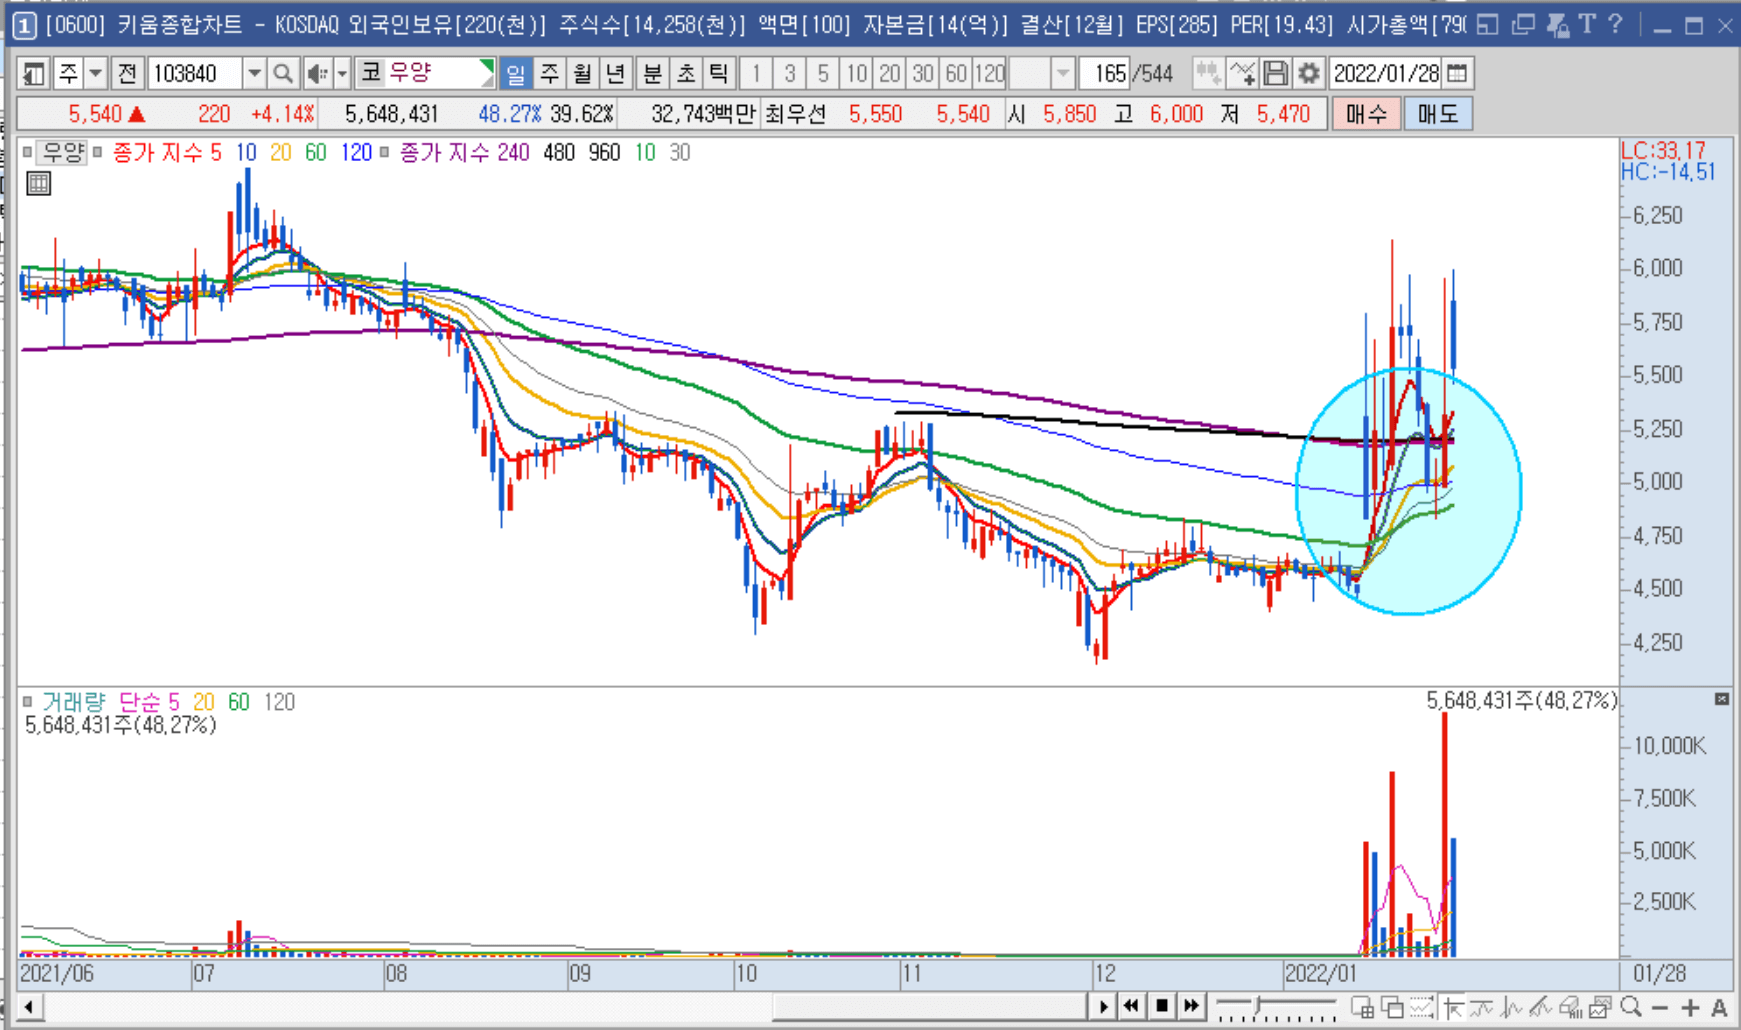Click the add chart area icon
The height and width of the screenshot is (1030, 1741).
coord(1363,1007)
